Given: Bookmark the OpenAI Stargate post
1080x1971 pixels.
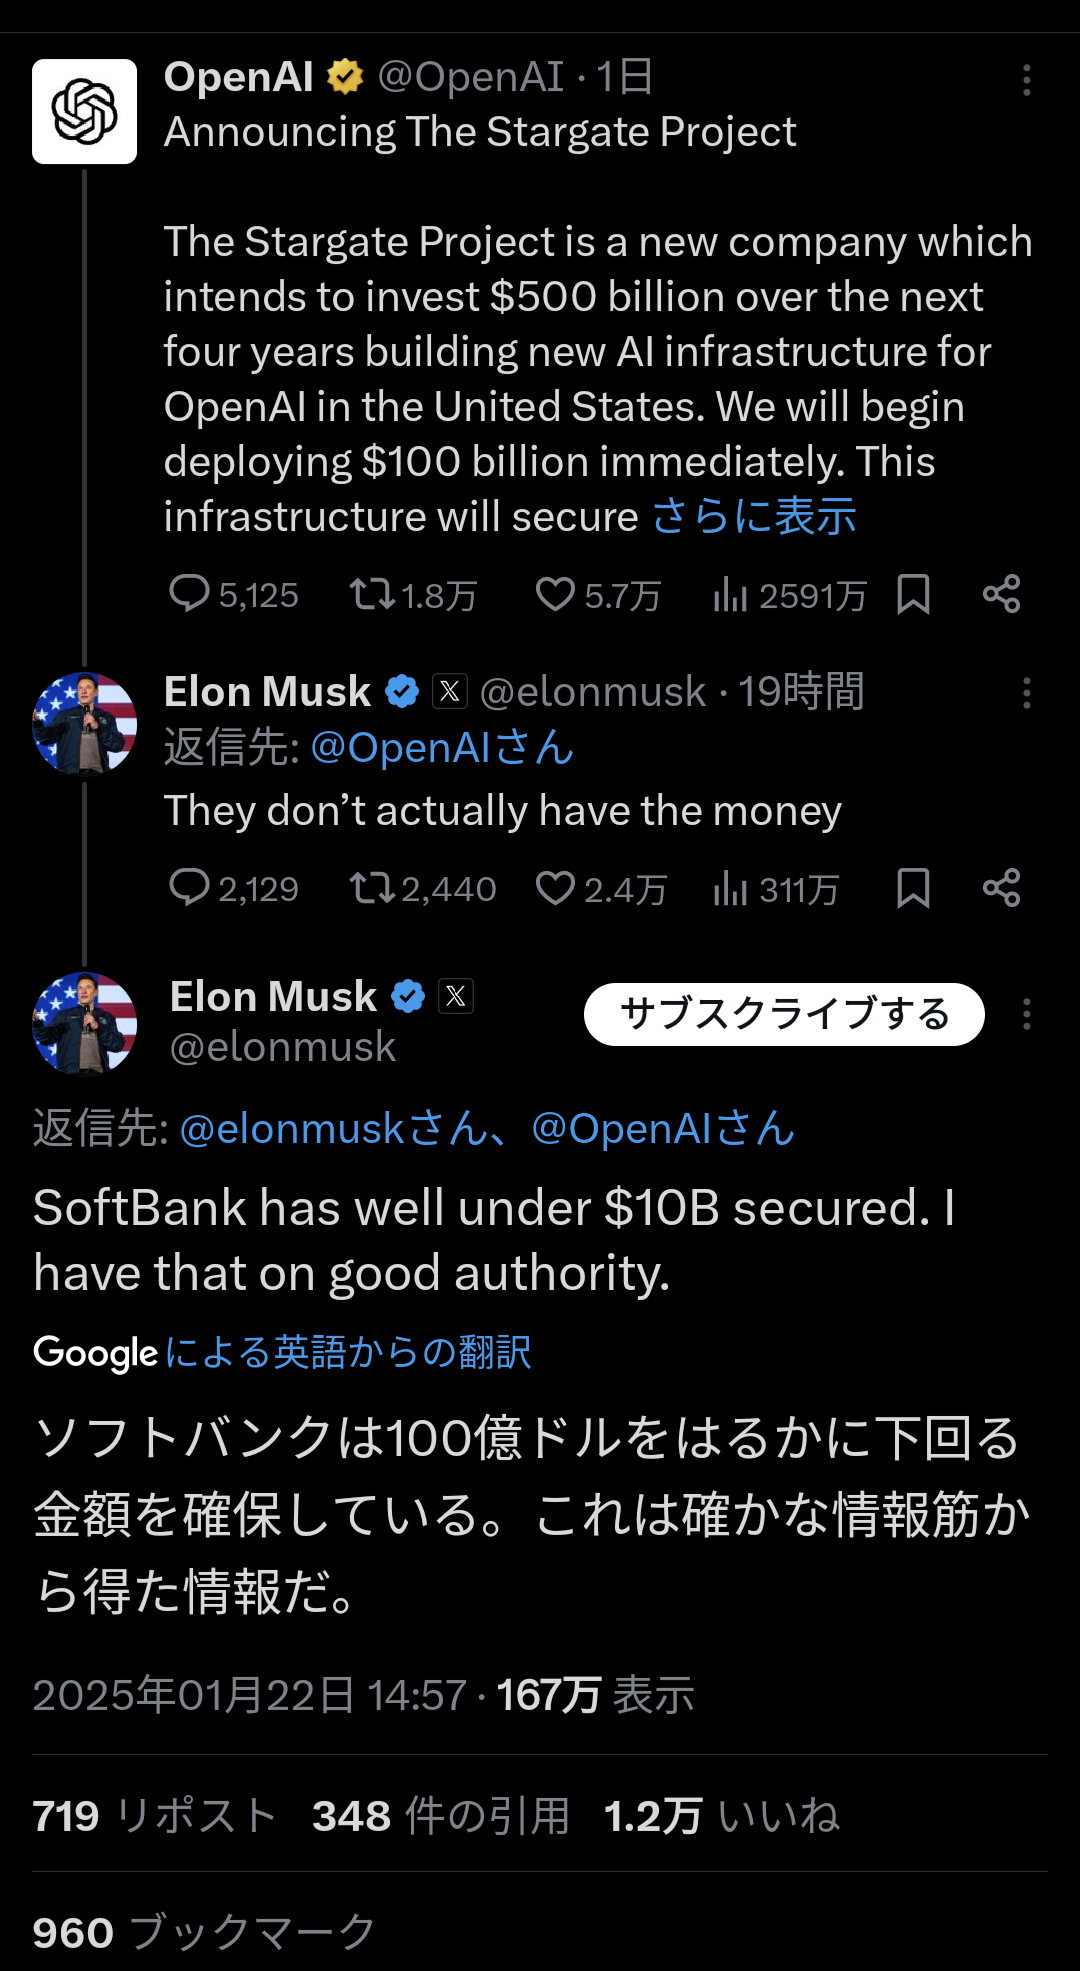Looking at the screenshot, I should click(913, 594).
